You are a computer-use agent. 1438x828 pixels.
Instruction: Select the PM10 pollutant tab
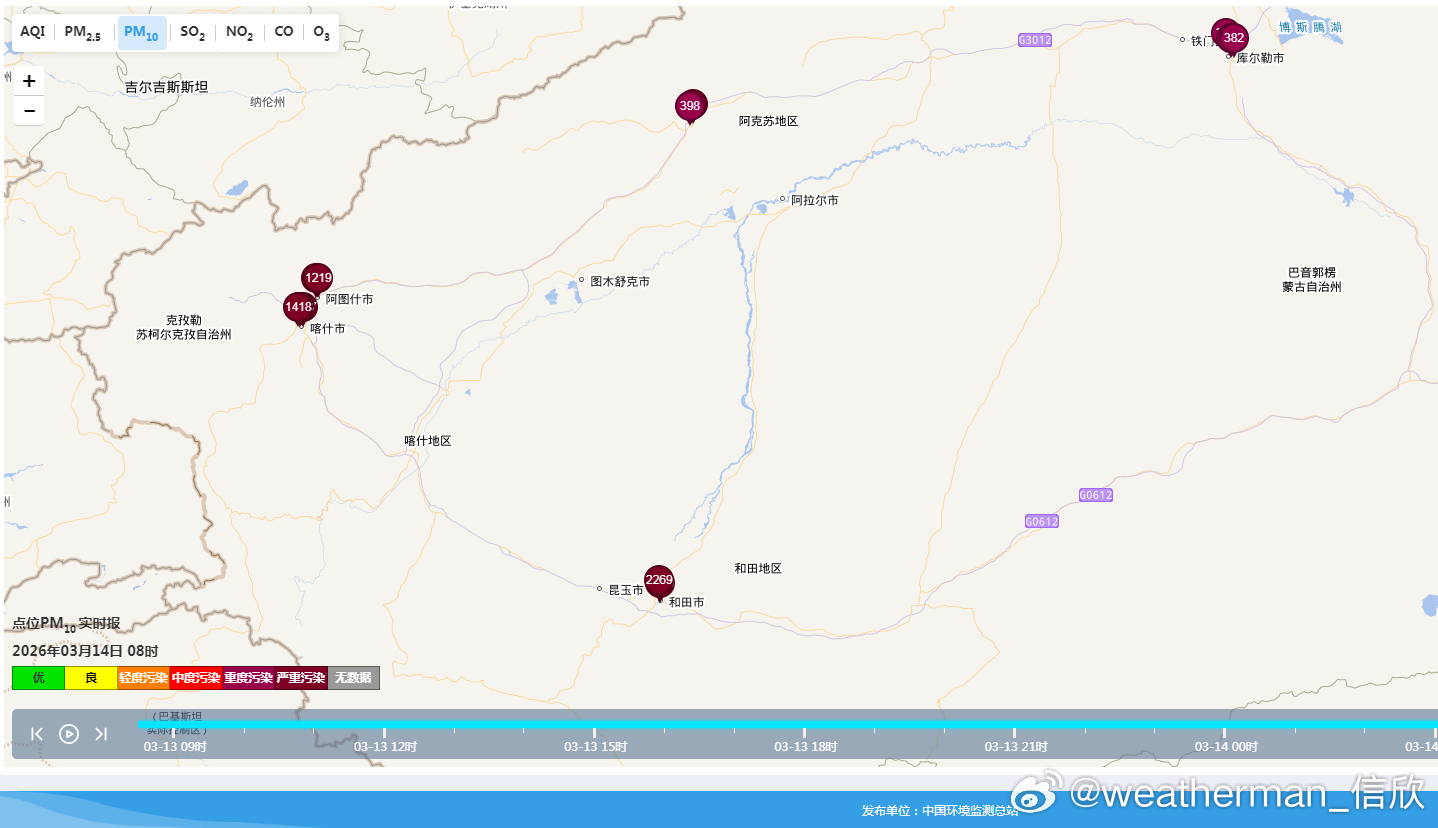(x=142, y=32)
